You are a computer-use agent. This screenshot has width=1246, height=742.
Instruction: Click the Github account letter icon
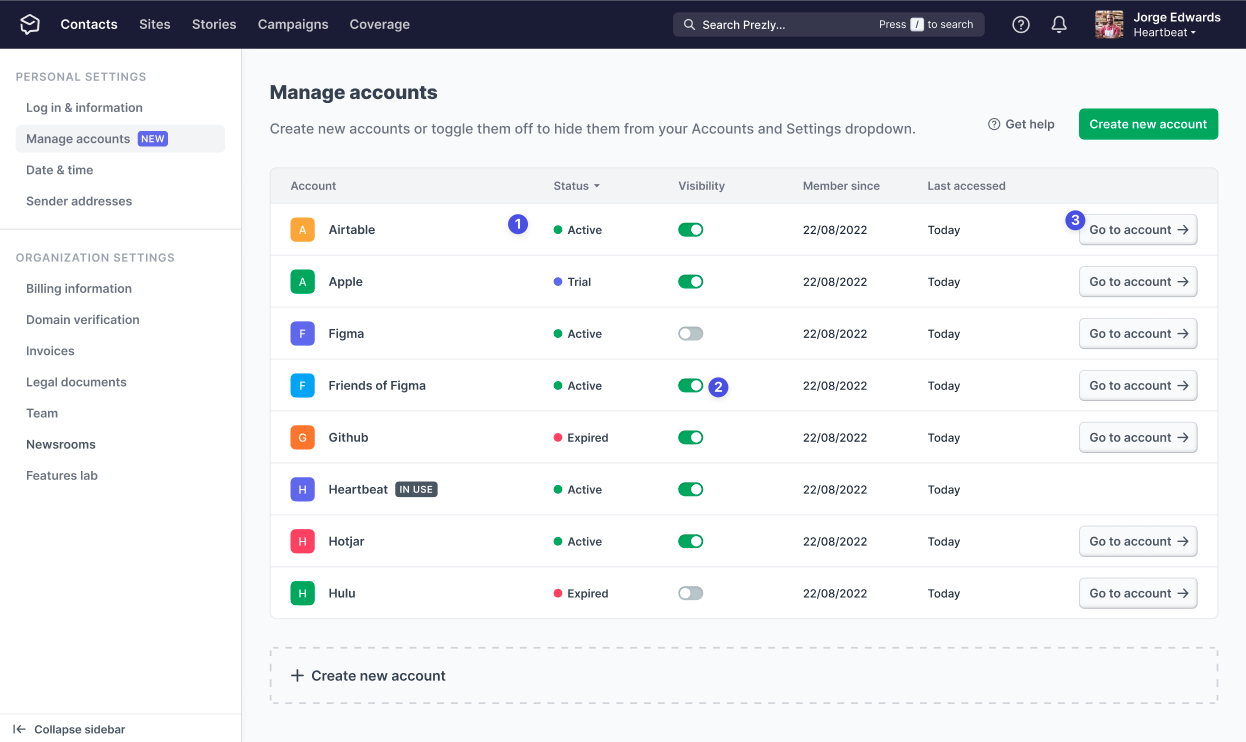click(x=303, y=438)
